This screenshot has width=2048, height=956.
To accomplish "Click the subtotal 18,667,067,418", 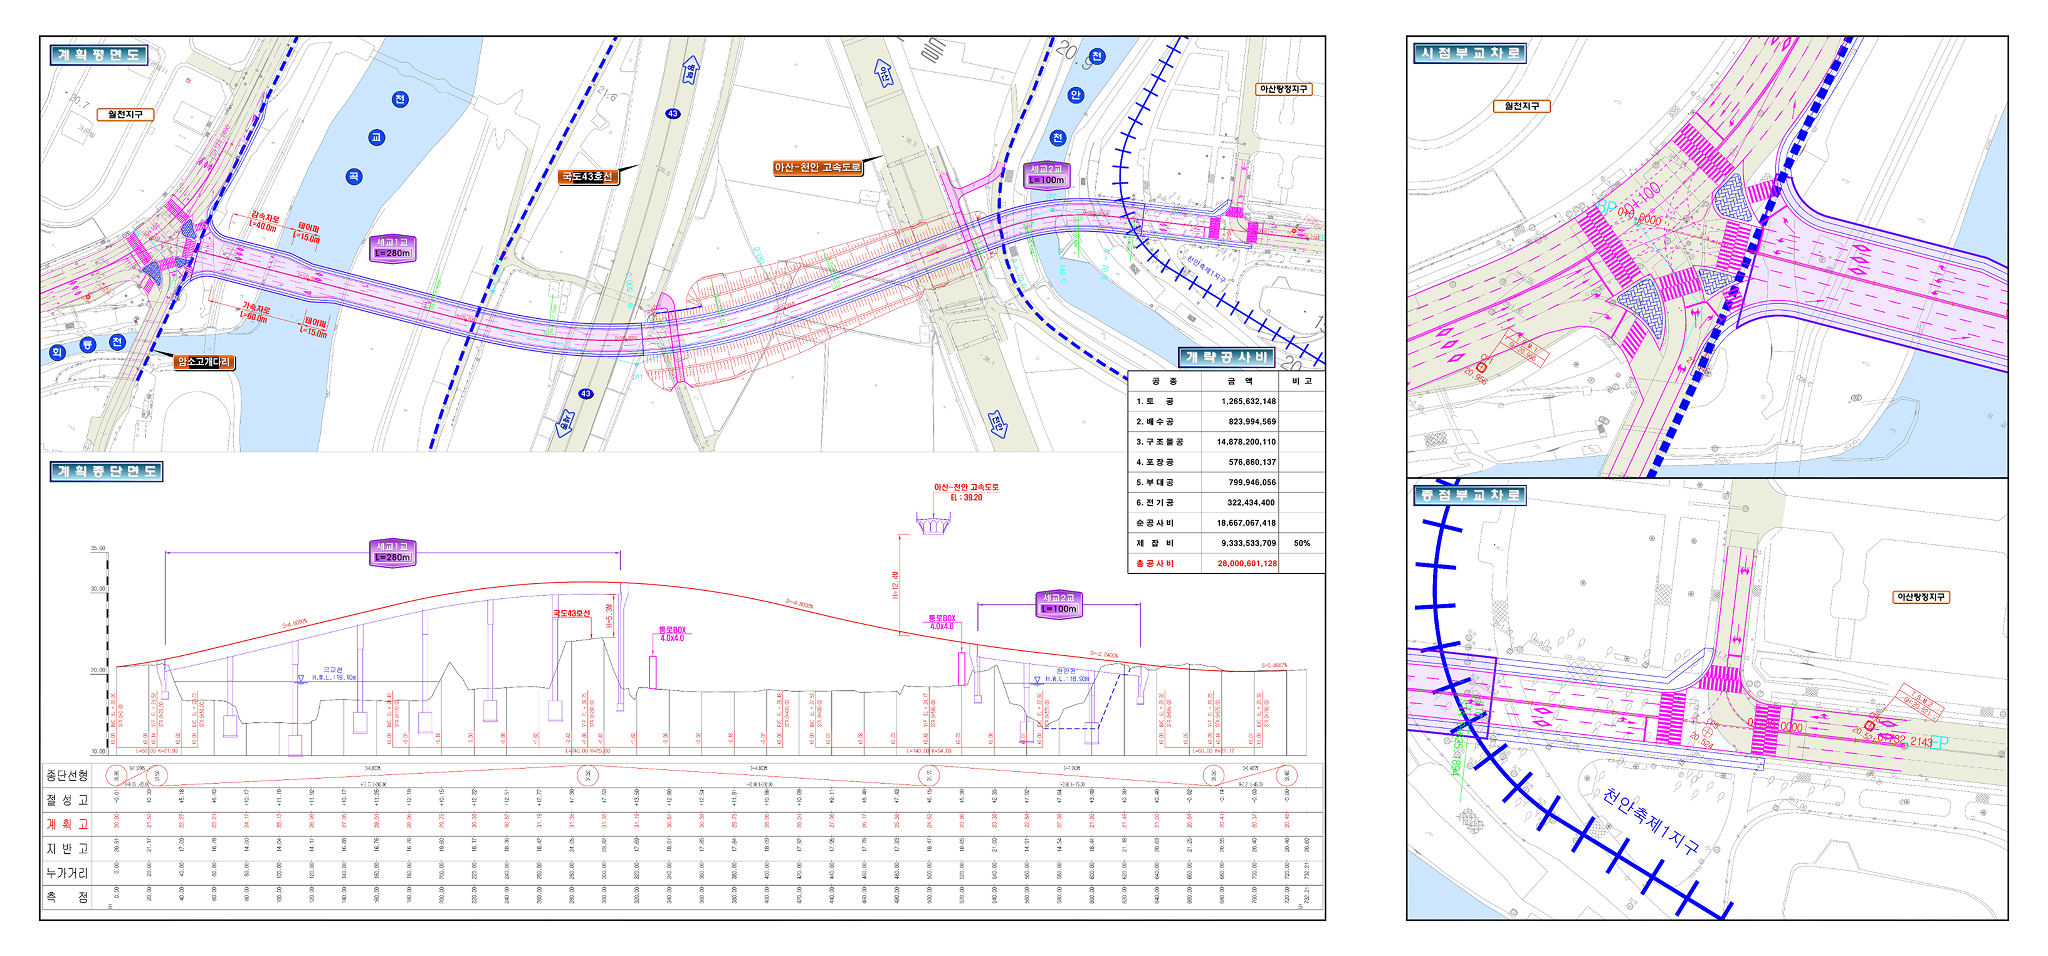I will pos(1246,523).
